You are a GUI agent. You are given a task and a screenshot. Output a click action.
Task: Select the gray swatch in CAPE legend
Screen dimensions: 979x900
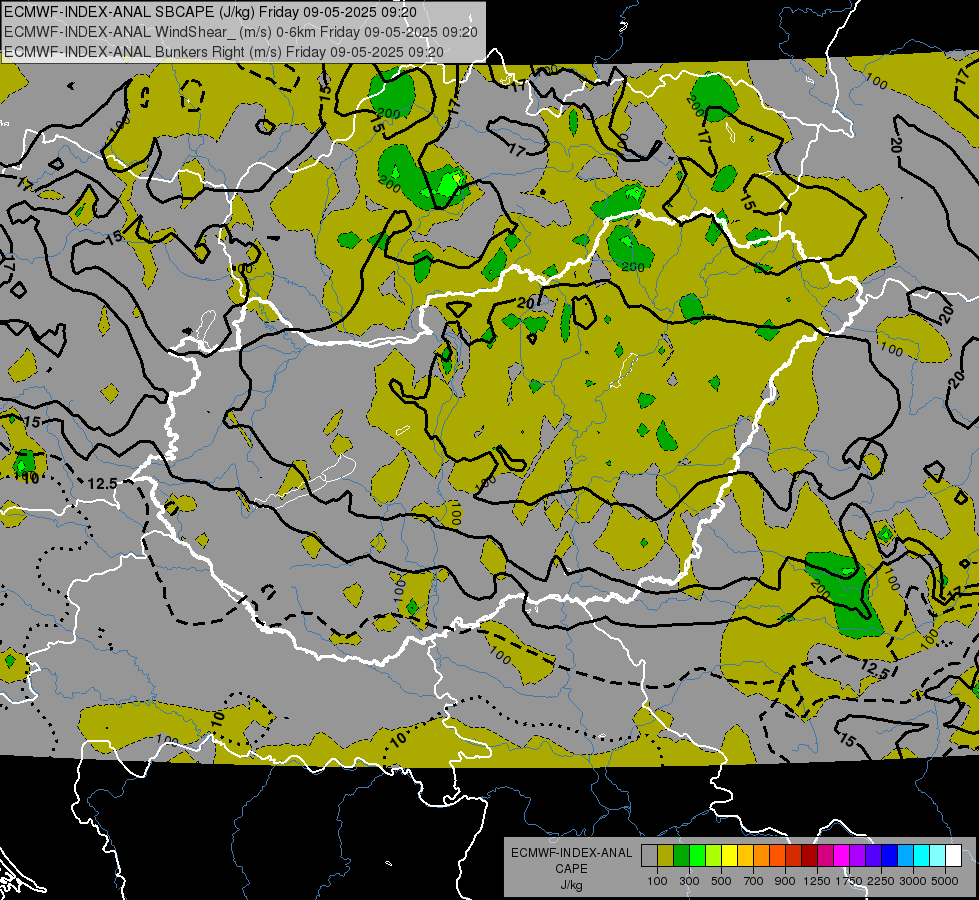pos(649,856)
